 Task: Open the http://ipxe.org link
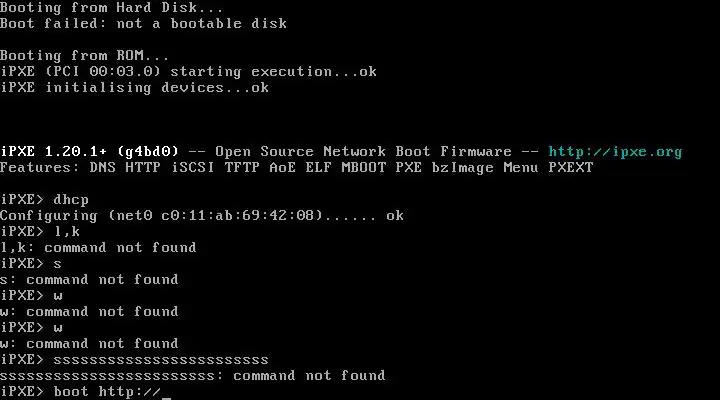pyautogui.click(x=615, y=152)
